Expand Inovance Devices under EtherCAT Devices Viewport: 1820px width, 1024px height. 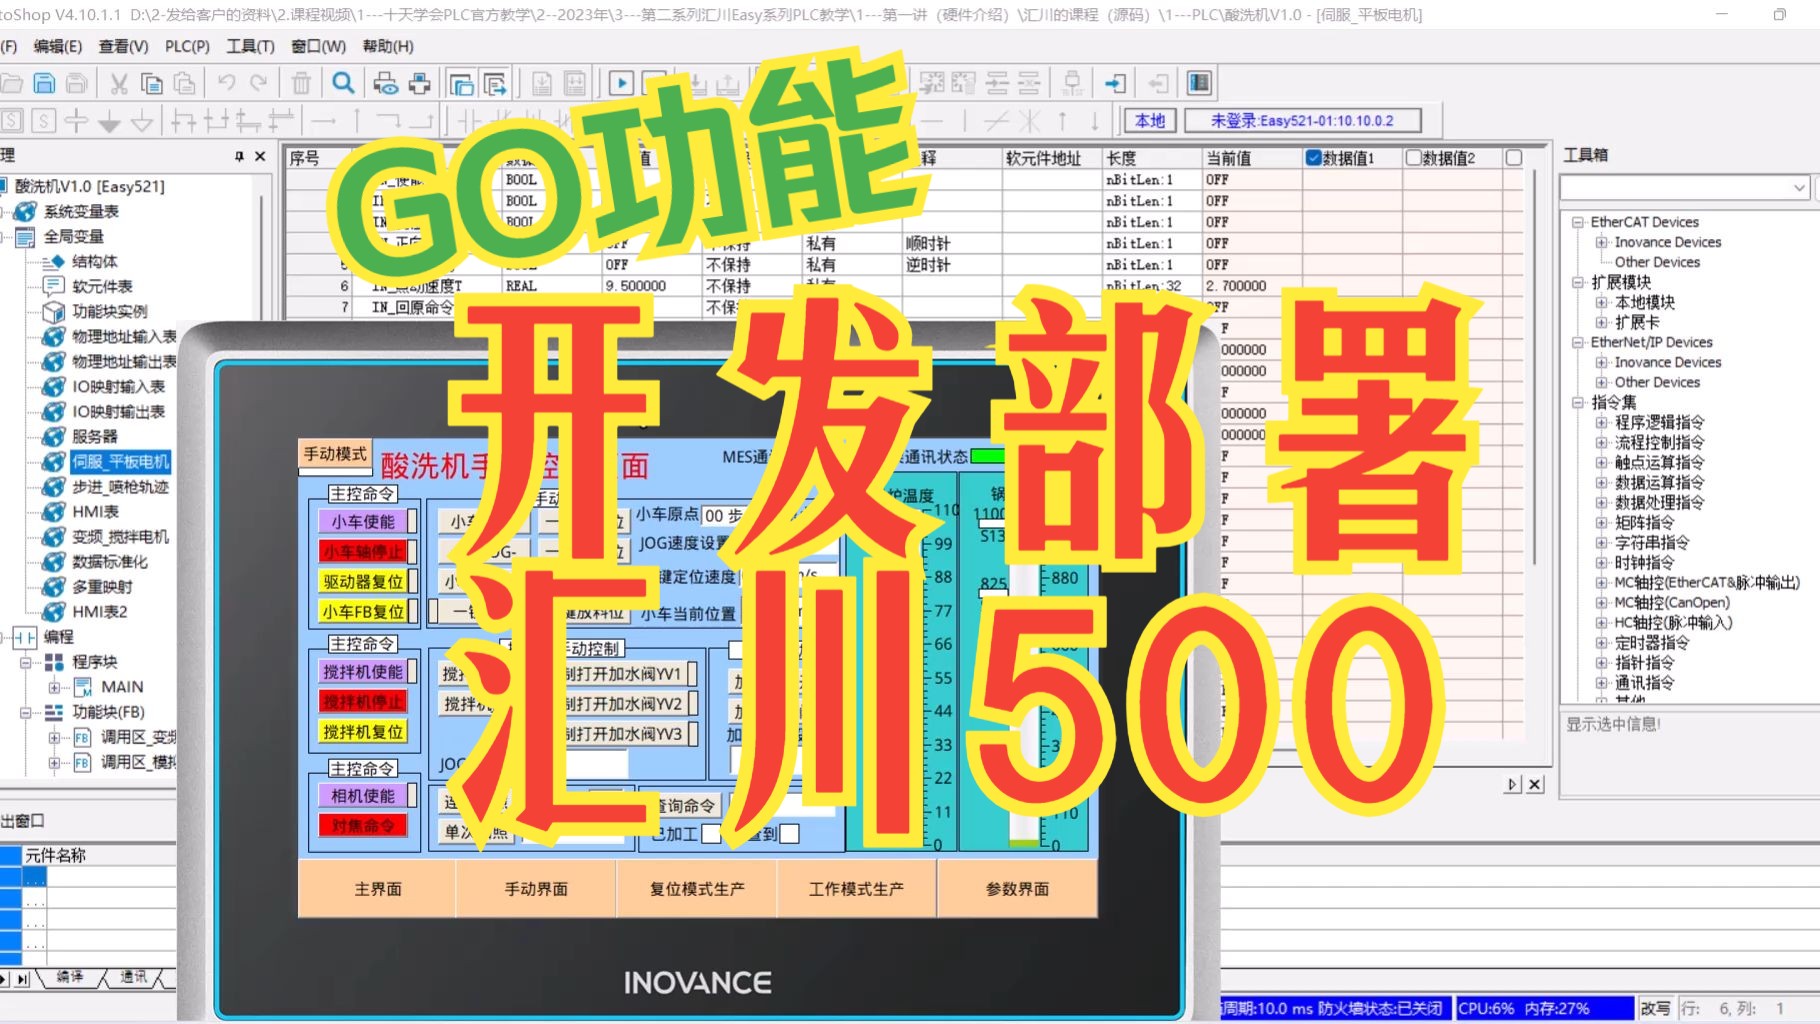point(1602,242)
